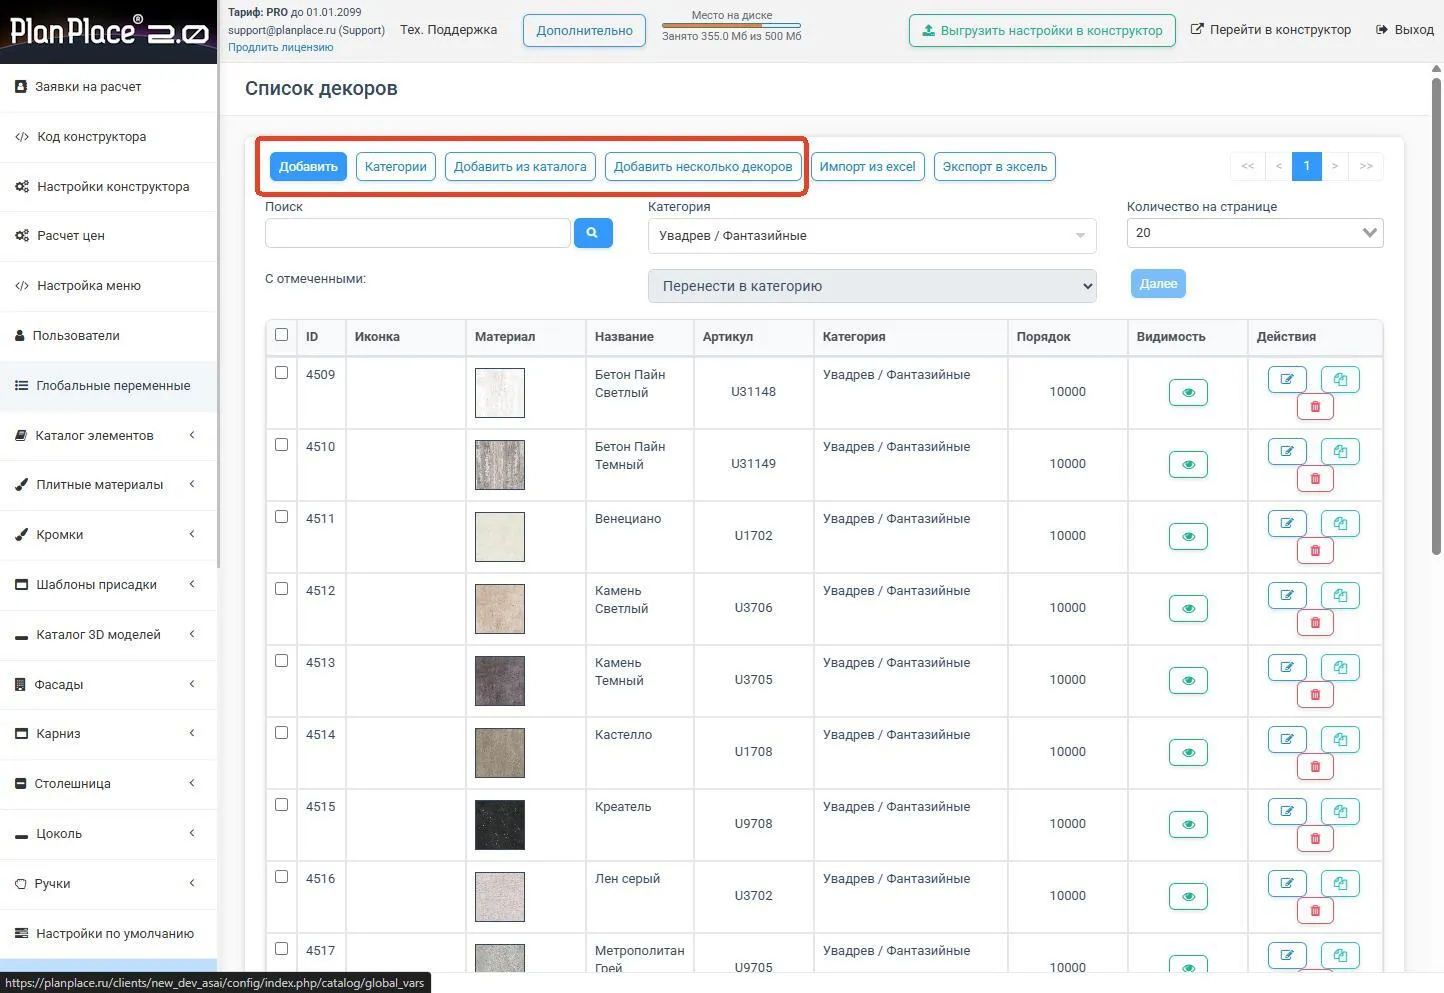1444x993 pixels.
Task: Click the Камень Темный material swatch
Action: (500, 681)
